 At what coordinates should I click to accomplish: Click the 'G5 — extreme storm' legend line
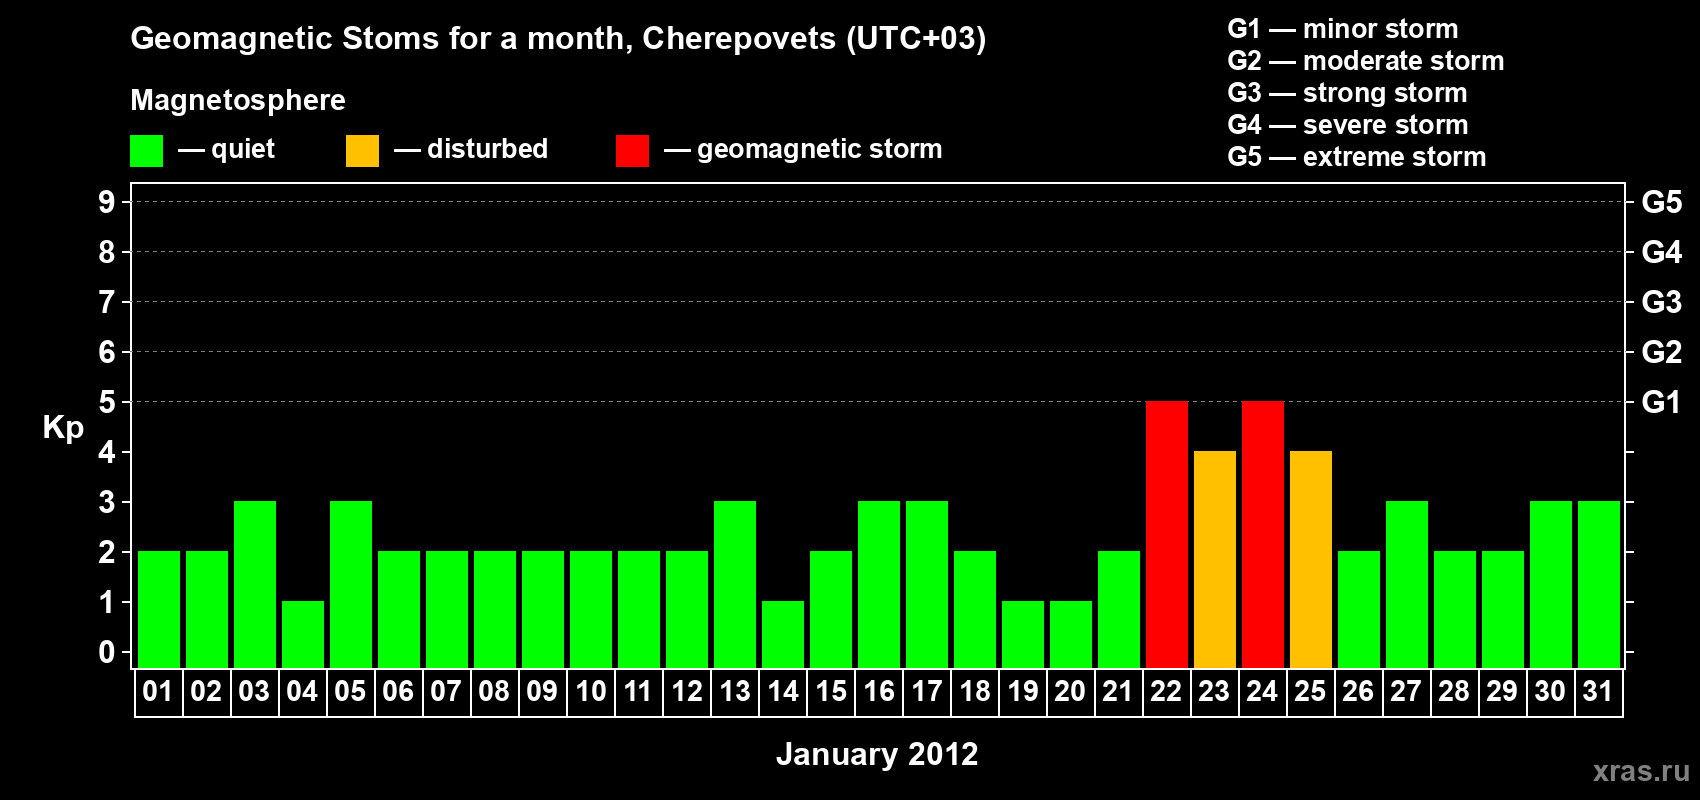1357,157
